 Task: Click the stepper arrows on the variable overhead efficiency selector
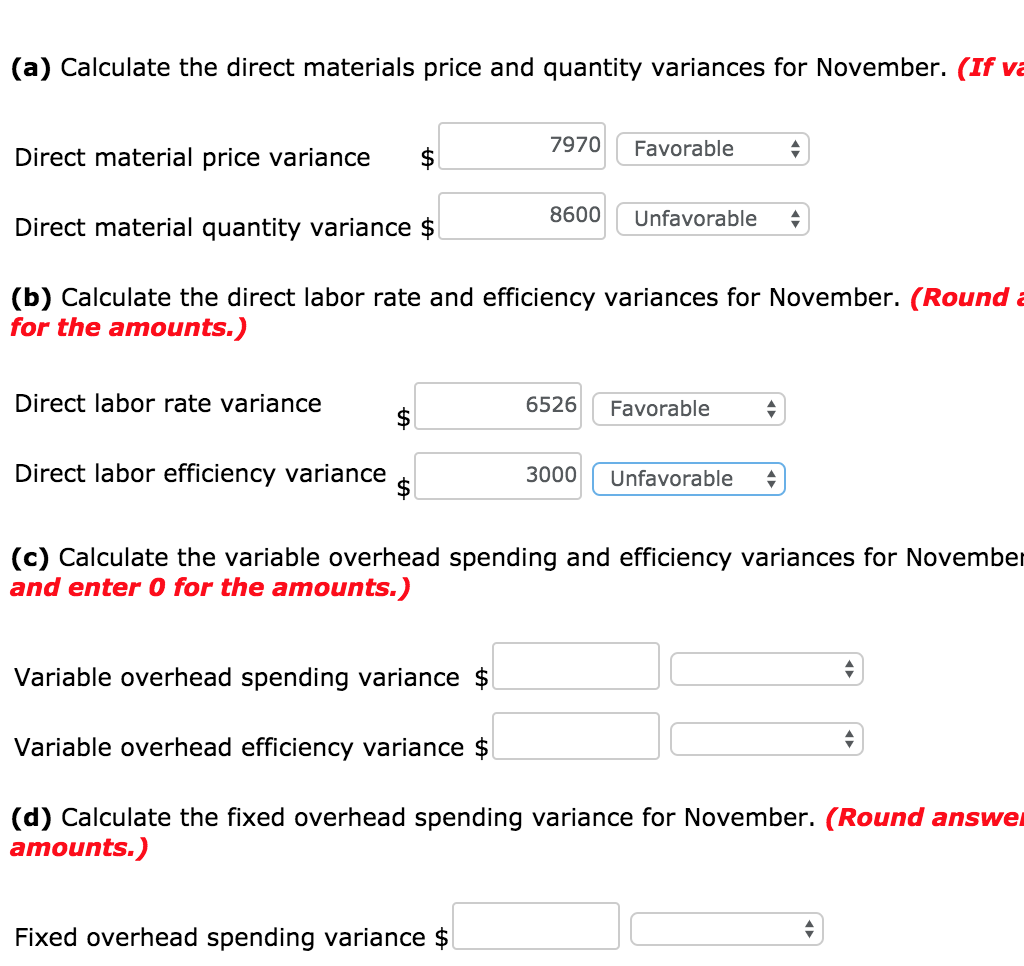849,738
